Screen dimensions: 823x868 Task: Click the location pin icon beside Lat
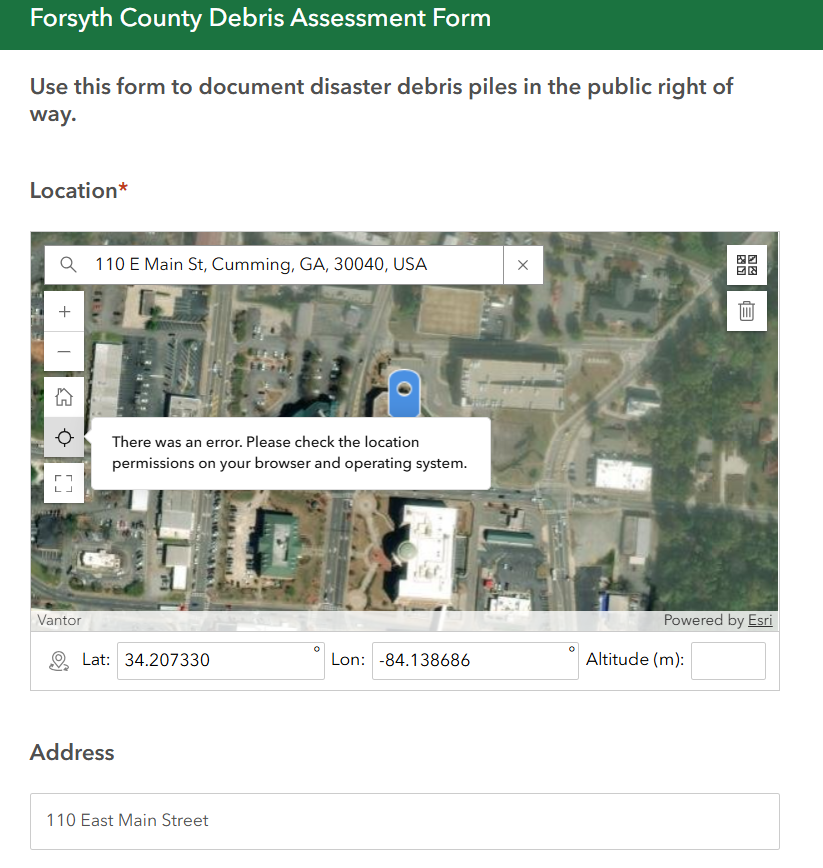59,661
